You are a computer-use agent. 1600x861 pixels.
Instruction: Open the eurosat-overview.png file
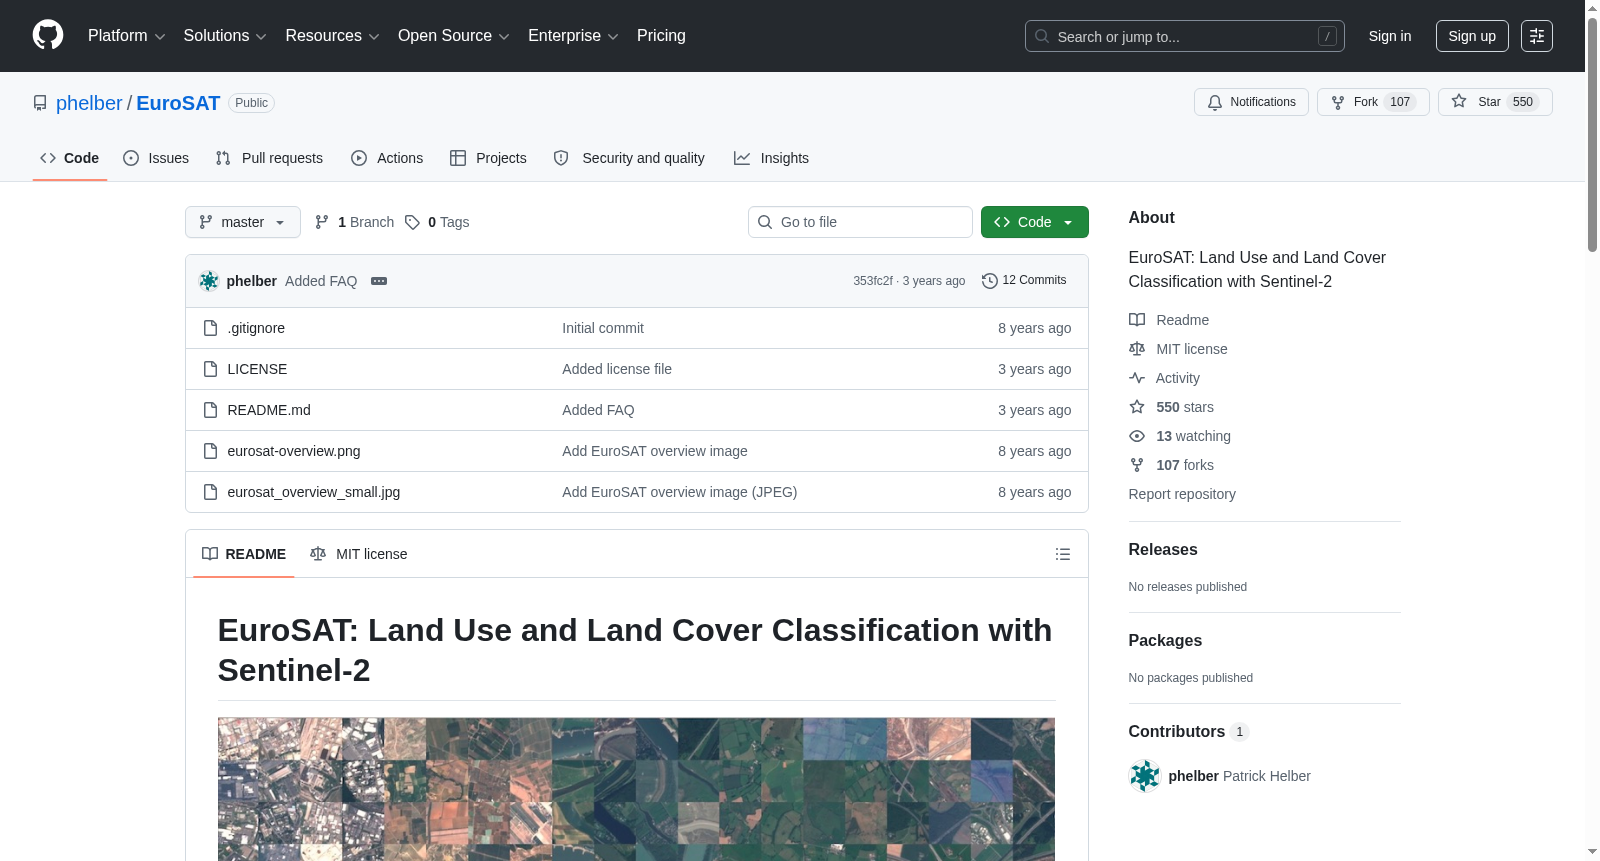pos(294,451)
